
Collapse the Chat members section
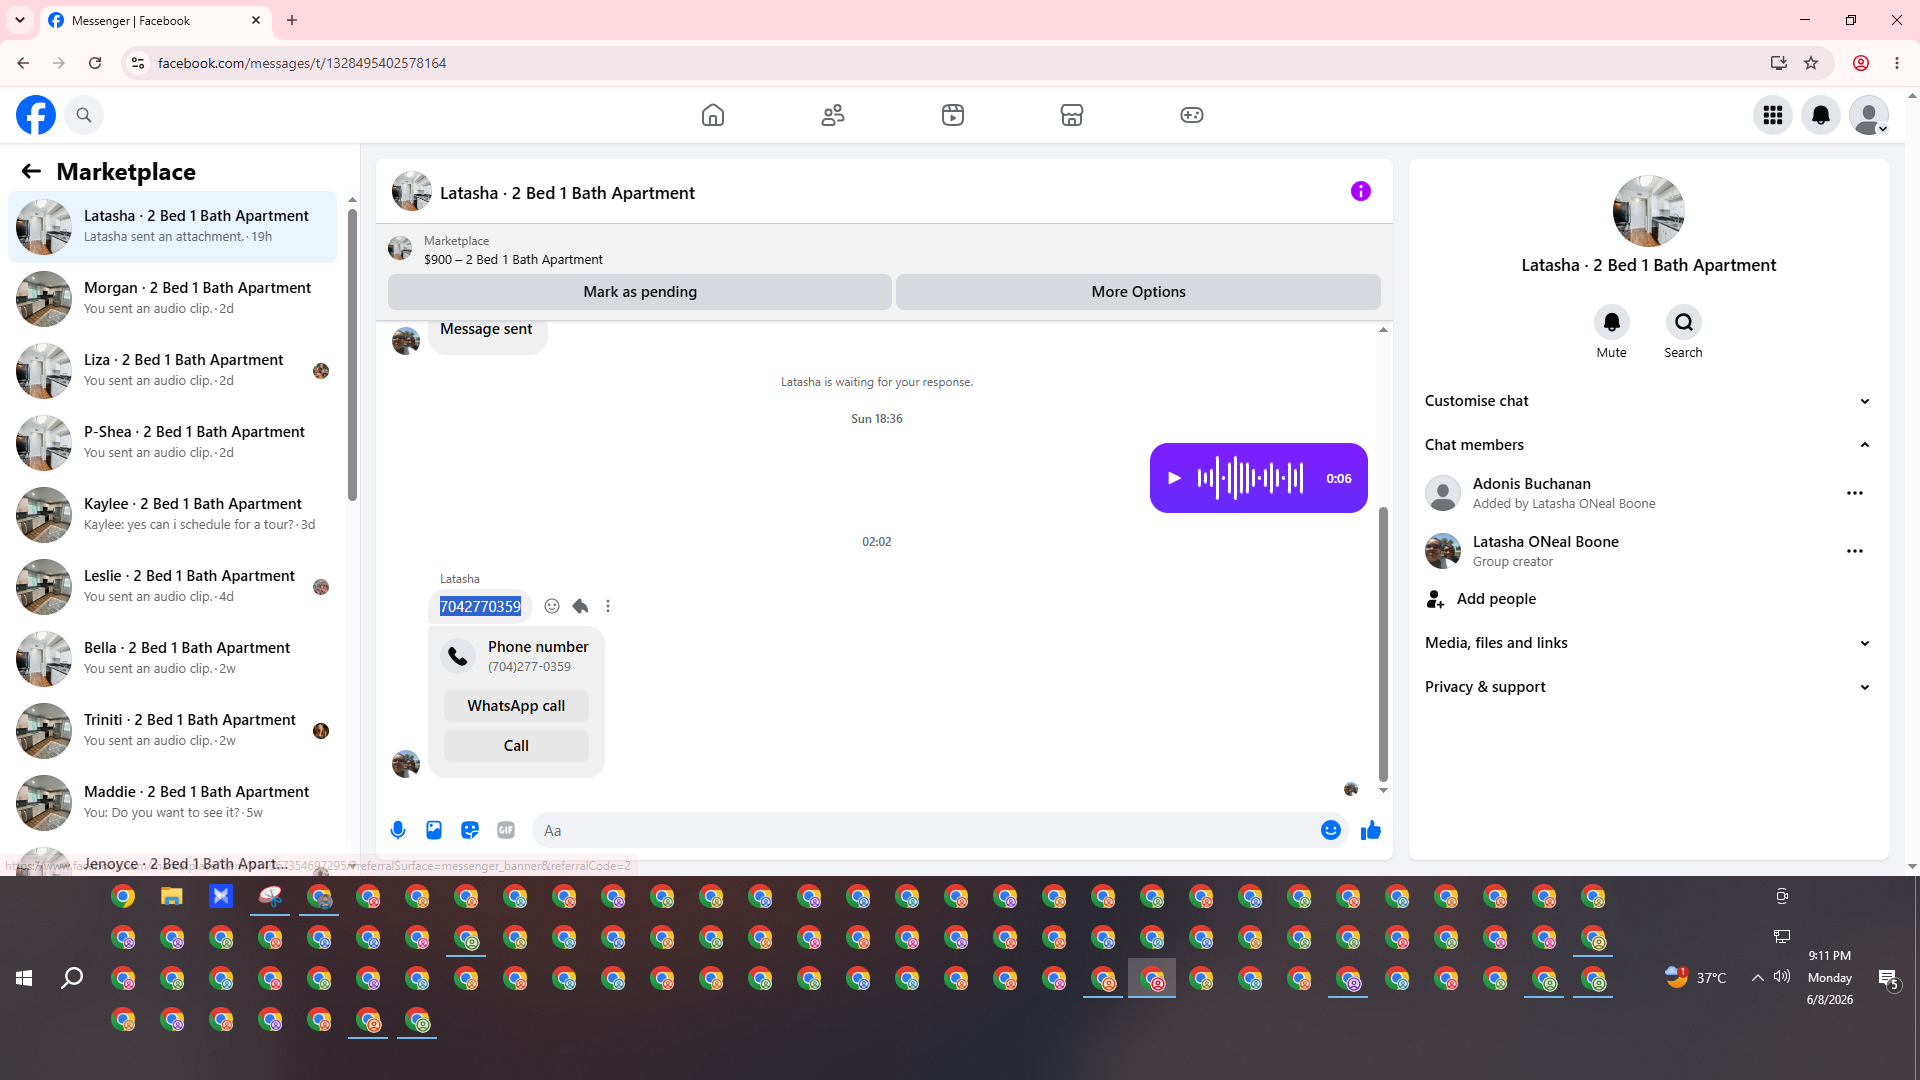pos(1648,445)
